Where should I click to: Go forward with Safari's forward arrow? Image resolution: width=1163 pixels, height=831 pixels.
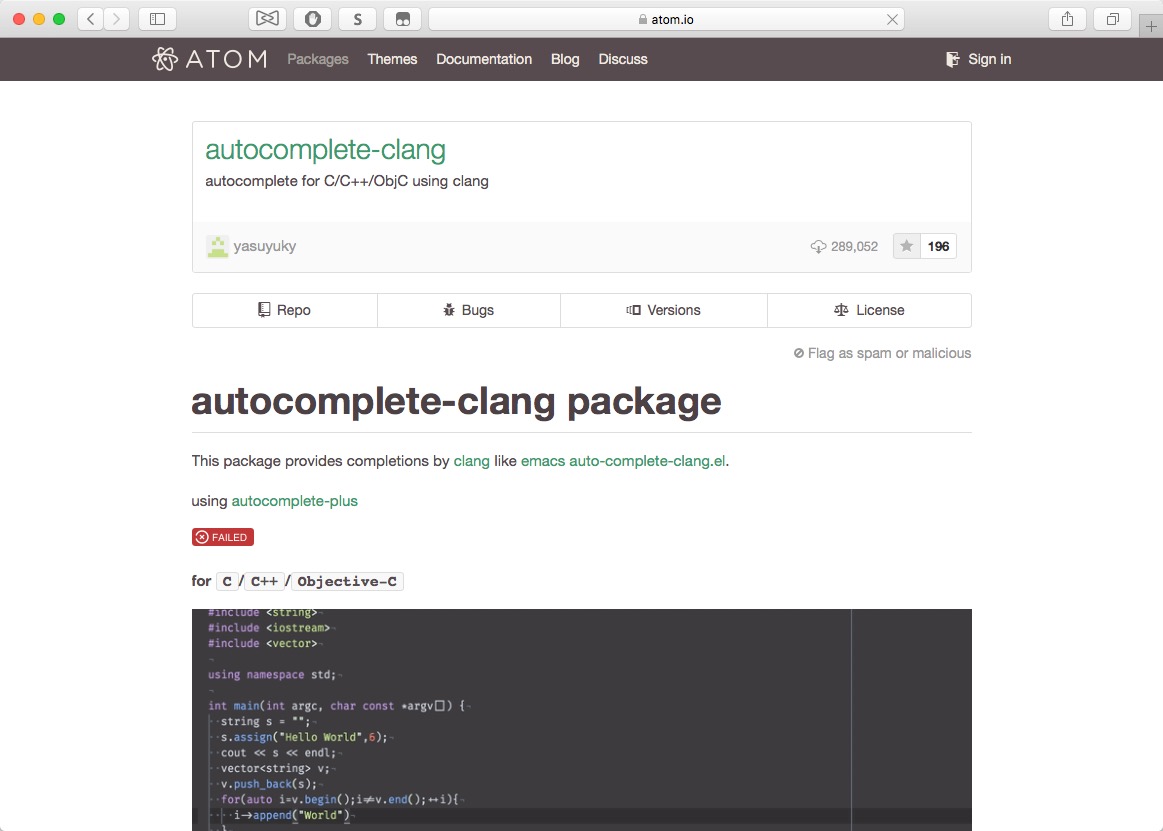(x=116, y=19)
